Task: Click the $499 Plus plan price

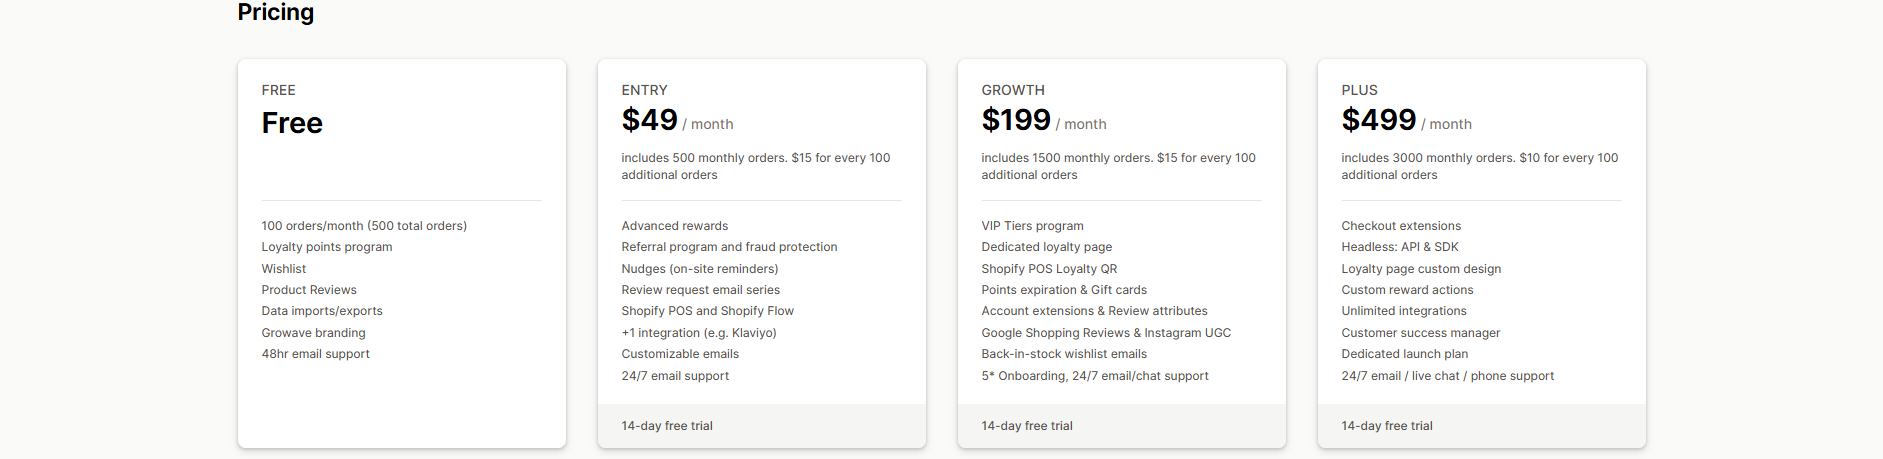Action: tap(1379, 120)
